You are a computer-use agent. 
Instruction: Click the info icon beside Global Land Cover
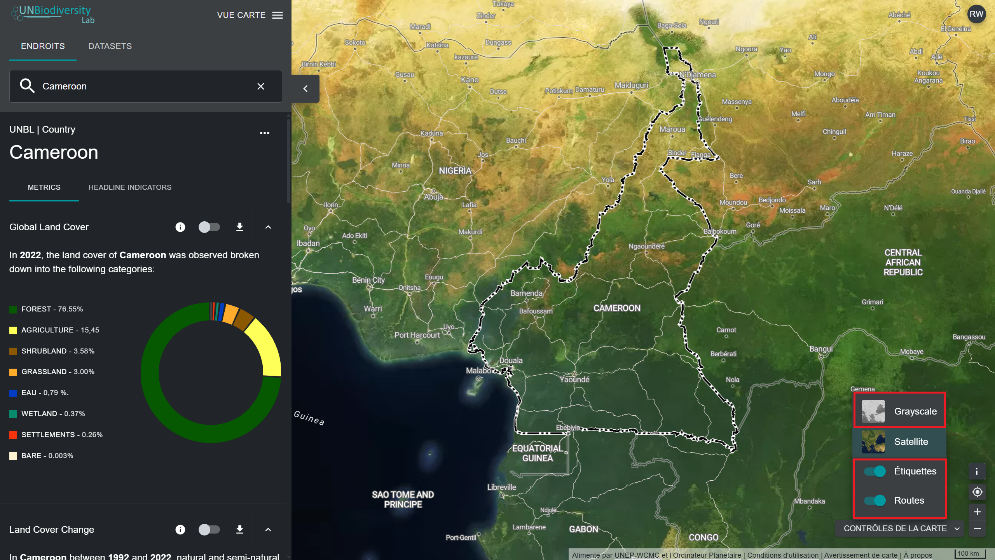[180, 227]
